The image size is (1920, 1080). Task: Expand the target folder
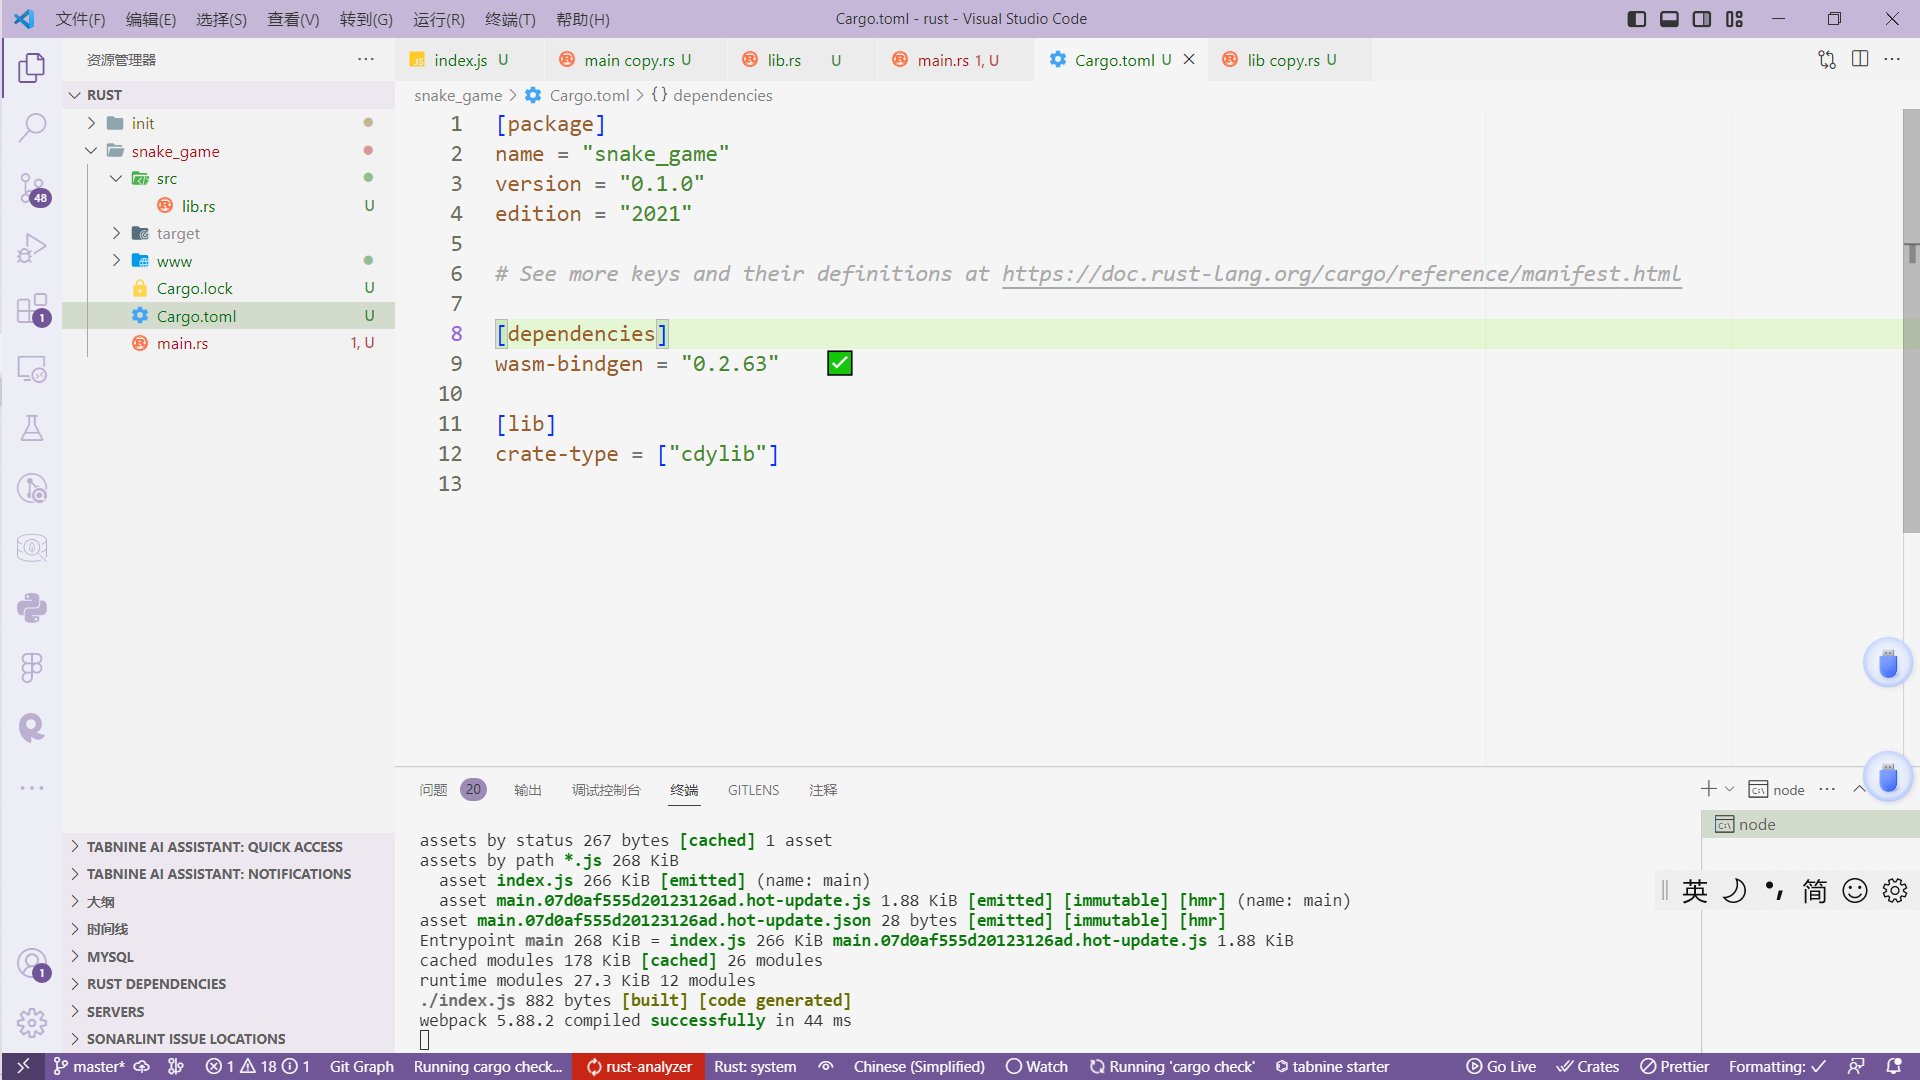click(x=178, y=233)
